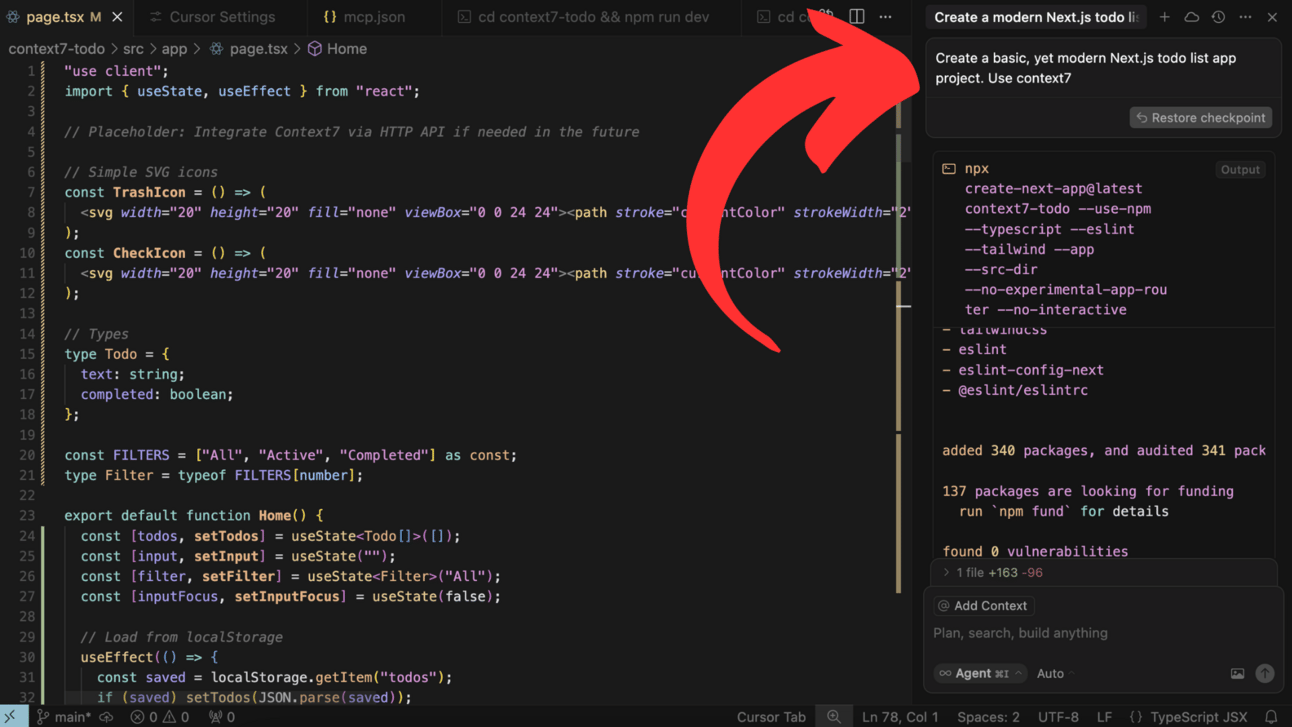Switch to the npm run dev terminal tab

click(x=584, y=17)
